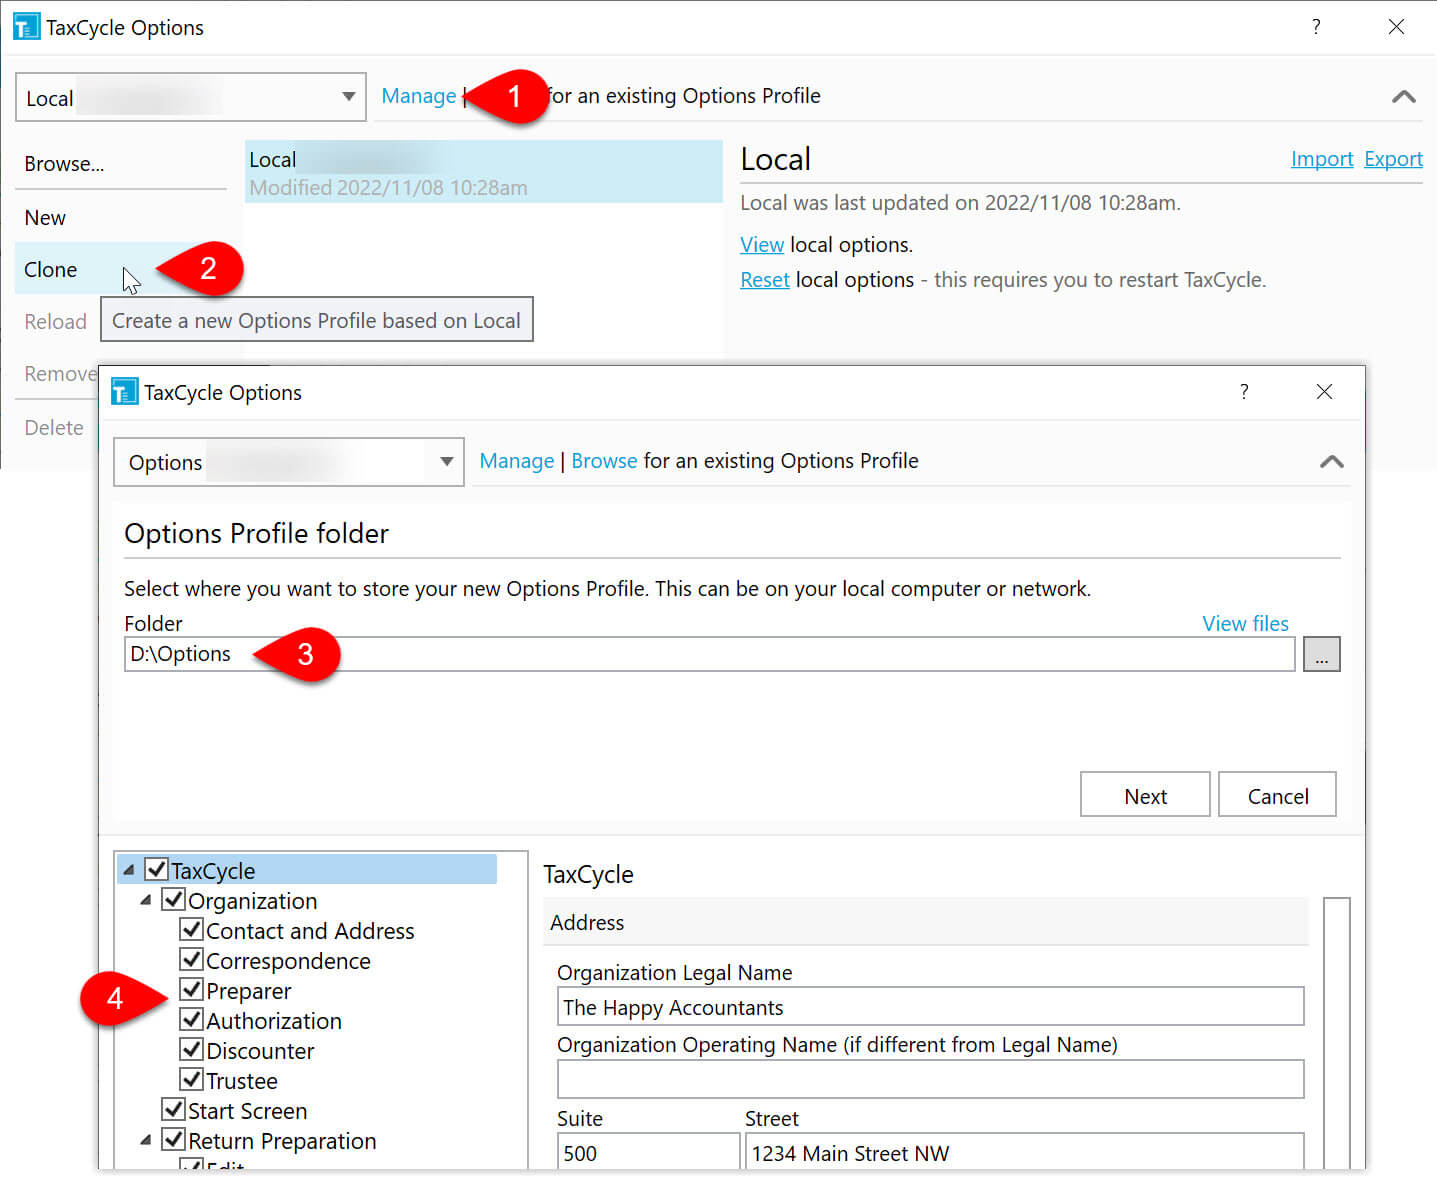Select the Trustee tree item label
The height and width of the screenshot is (1177, 1437).
242,1081
